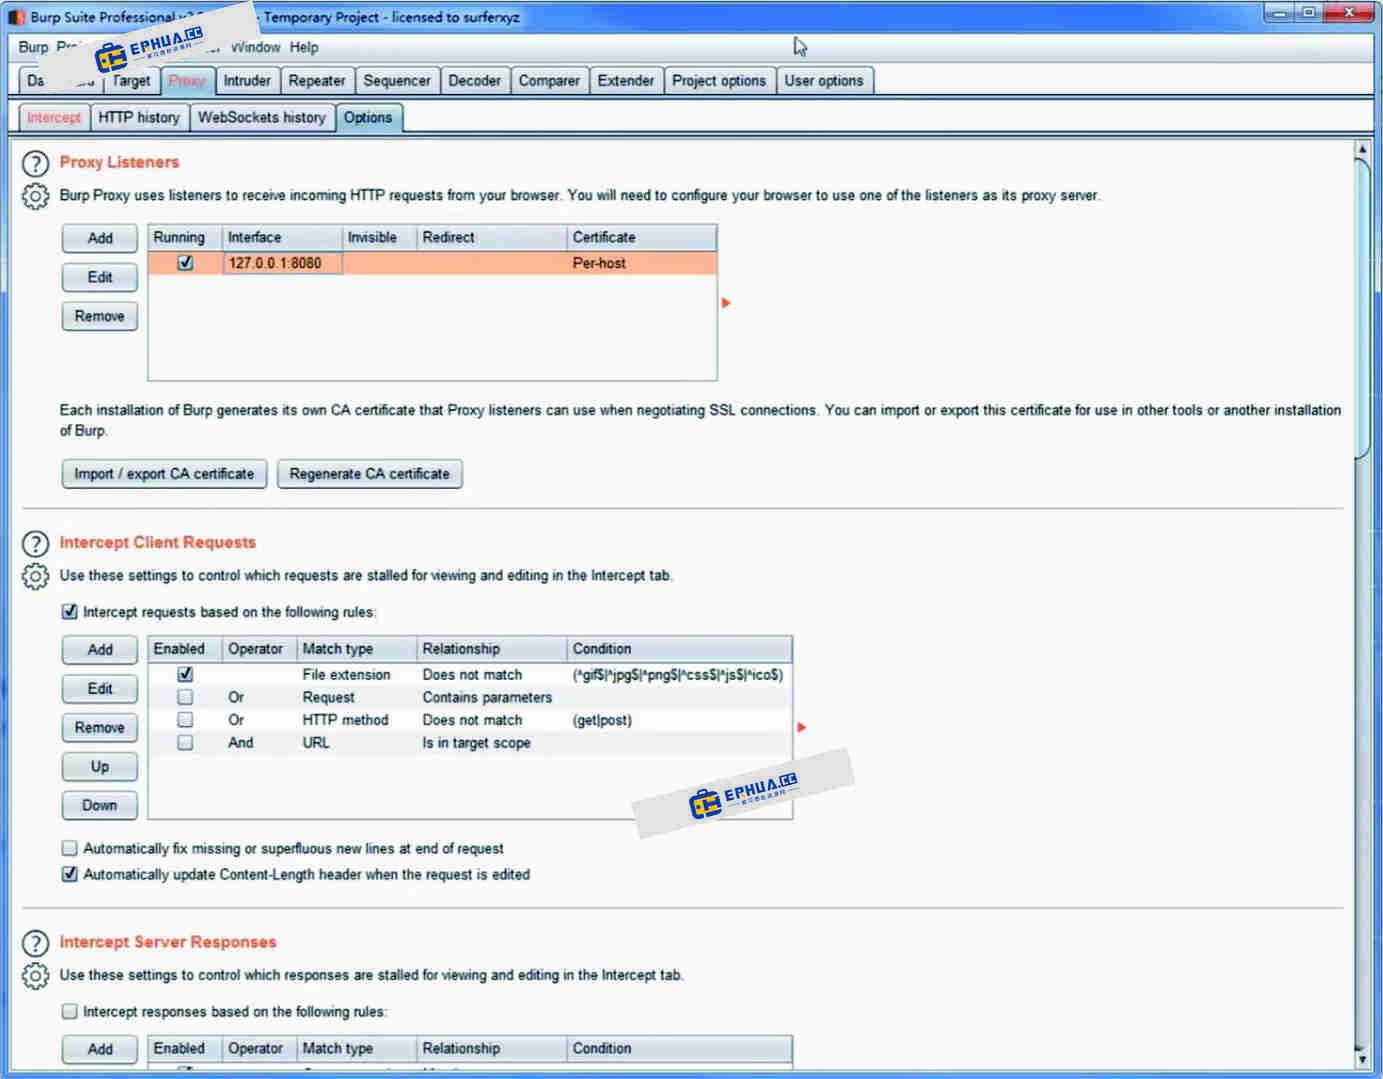
Task: Click Regenerate CA certificate
Action: tap(370, 474)
